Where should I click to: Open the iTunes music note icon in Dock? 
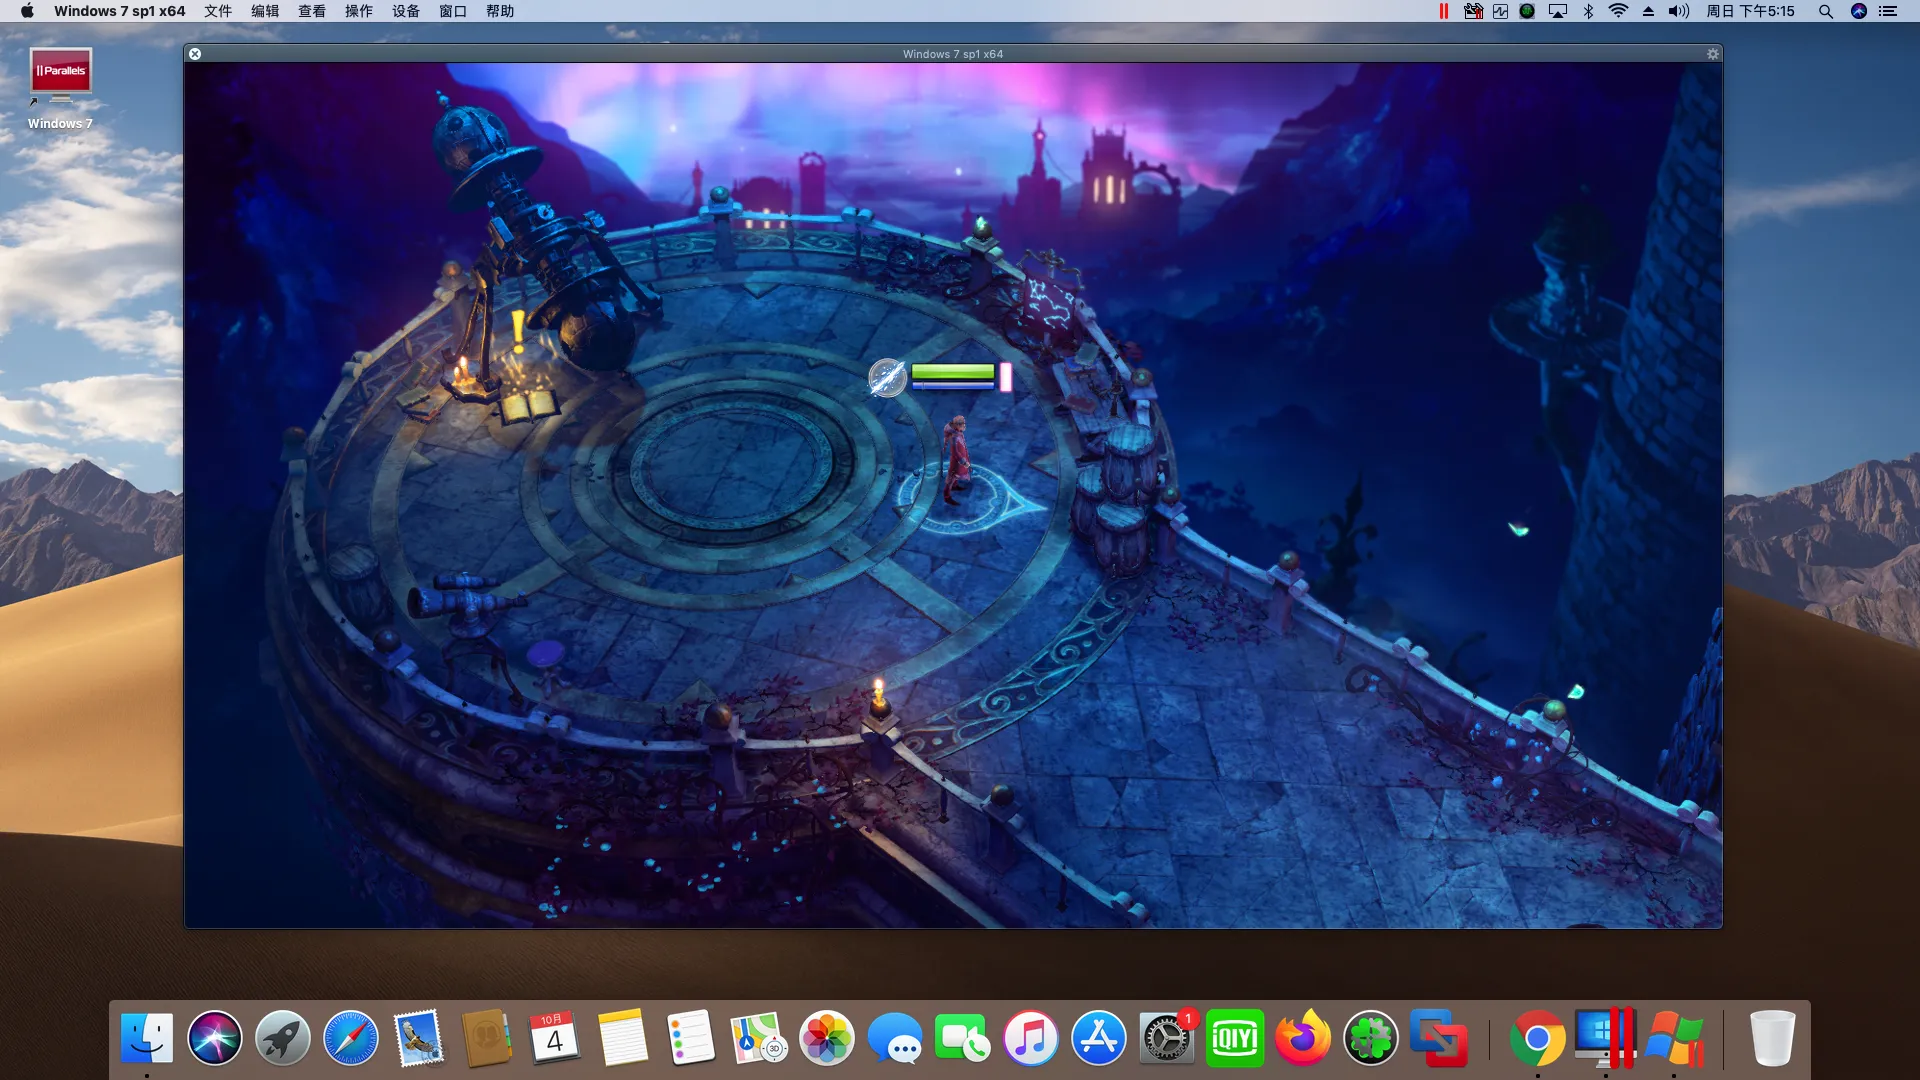point(1031,1038)
